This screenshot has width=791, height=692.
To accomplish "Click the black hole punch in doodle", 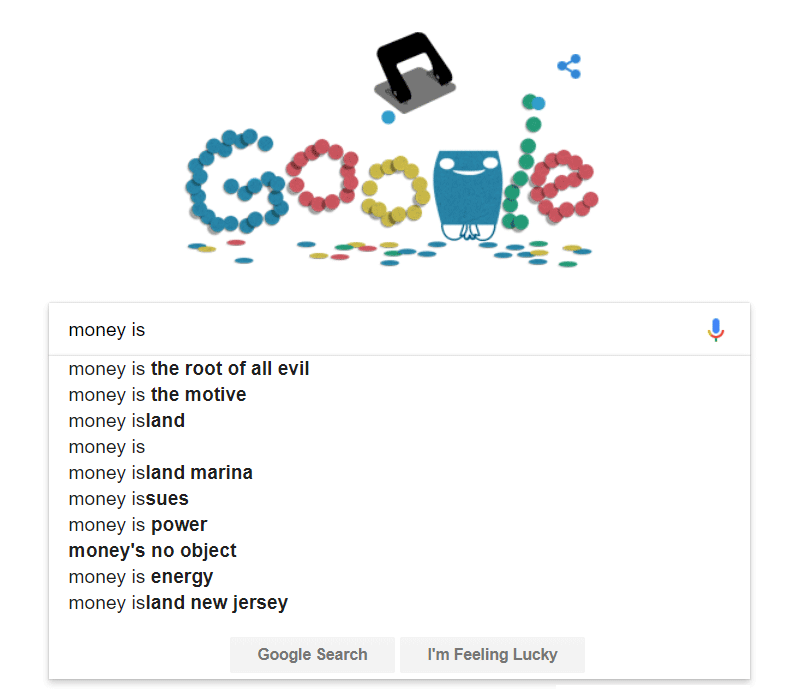I will [x=415, y=71].
